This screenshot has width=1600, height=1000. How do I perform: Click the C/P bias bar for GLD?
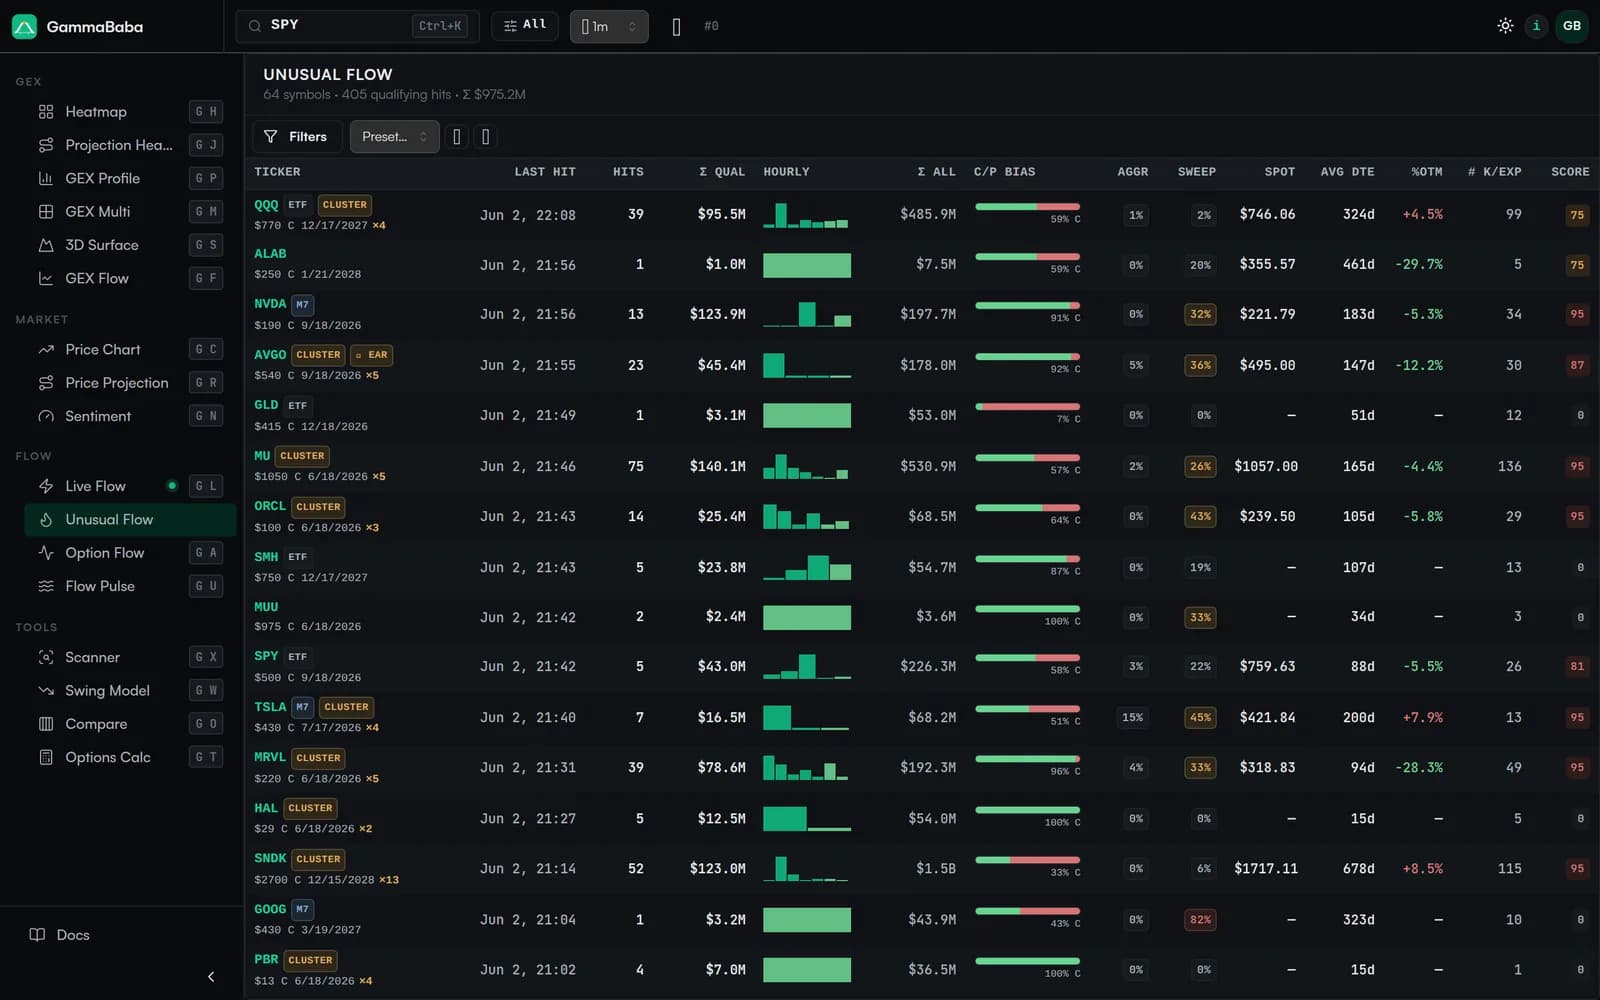tap(1027, 407)
